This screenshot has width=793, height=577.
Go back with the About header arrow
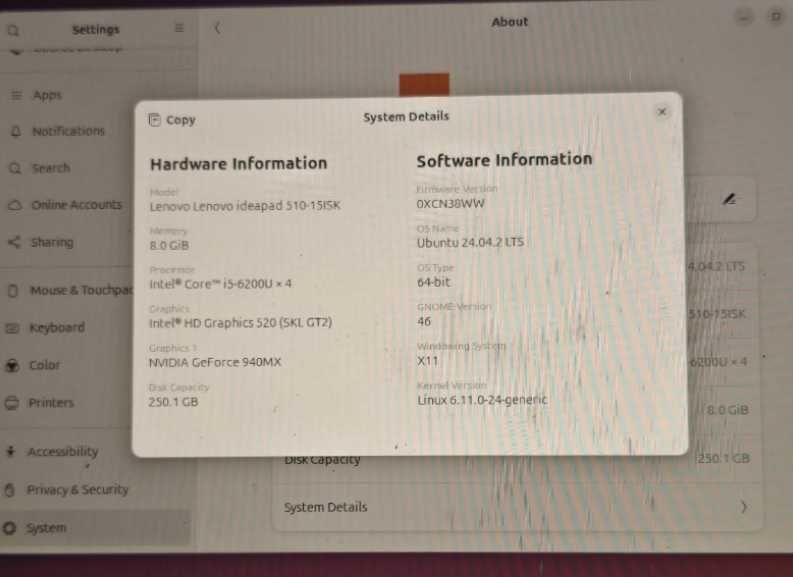tap(217, 28)
